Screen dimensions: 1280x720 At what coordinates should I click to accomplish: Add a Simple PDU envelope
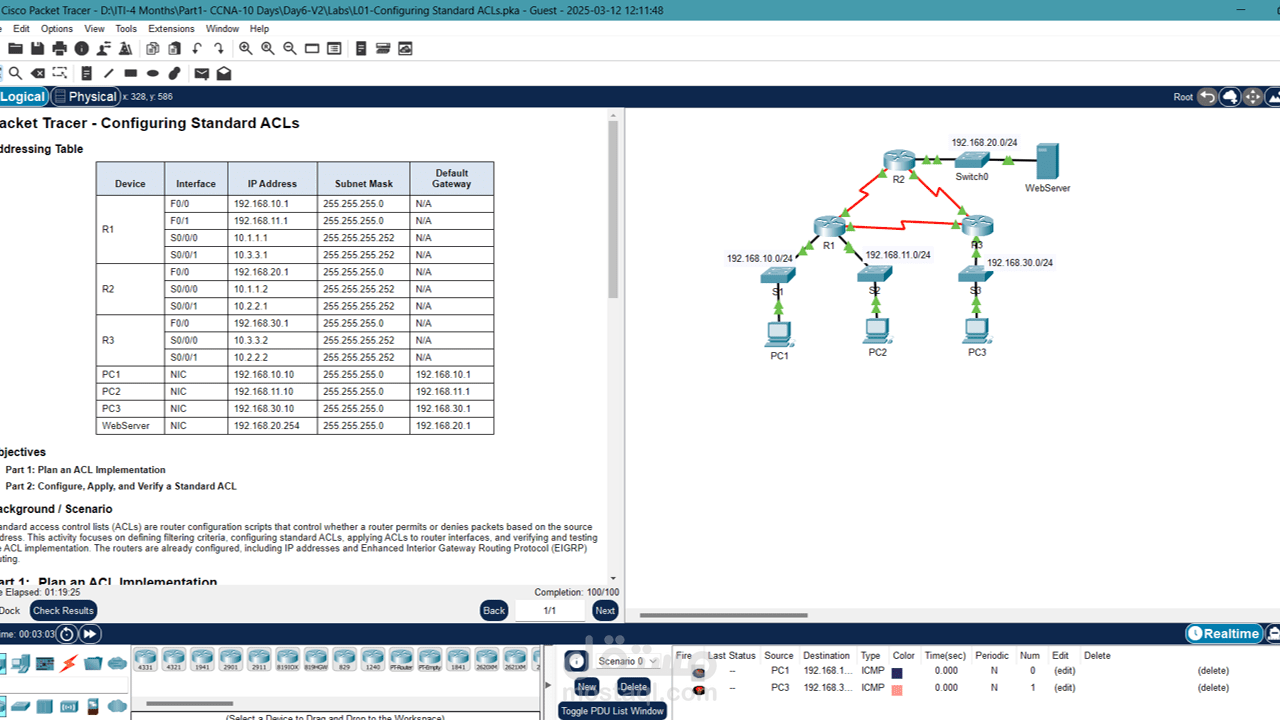click(x=202, y=73)
